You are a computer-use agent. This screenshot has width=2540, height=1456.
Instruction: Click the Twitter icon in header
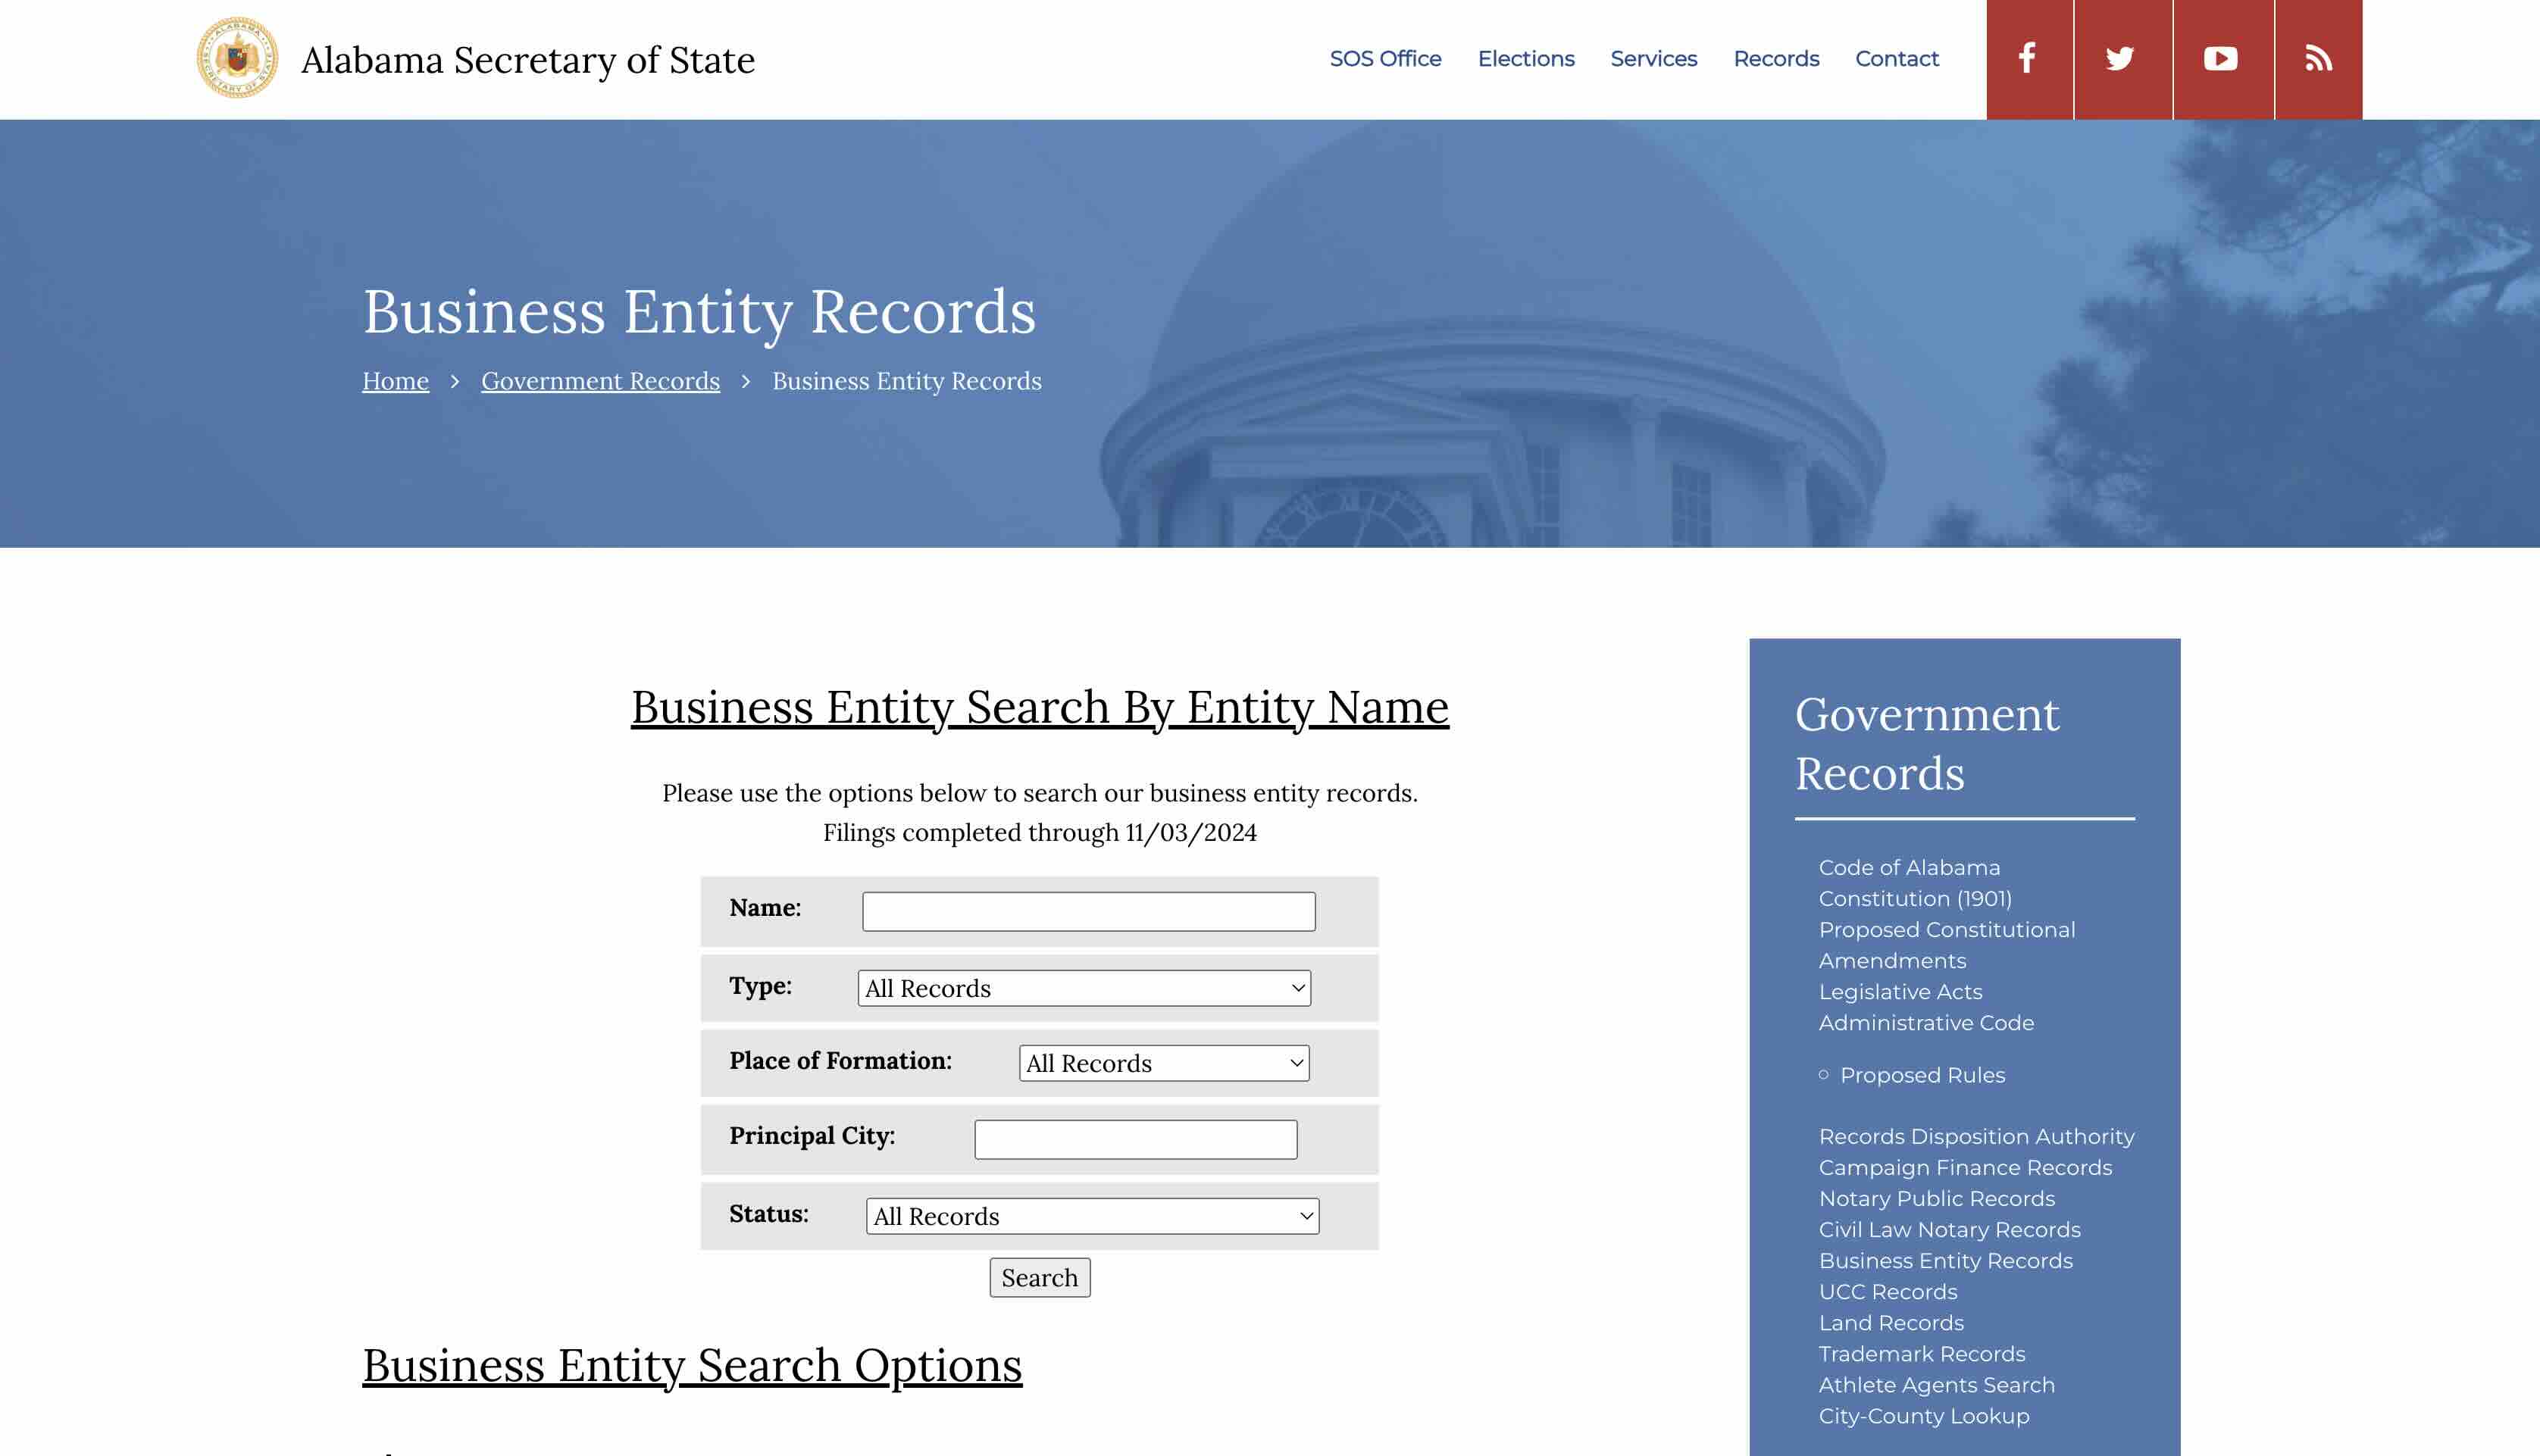coord(2119,59)
